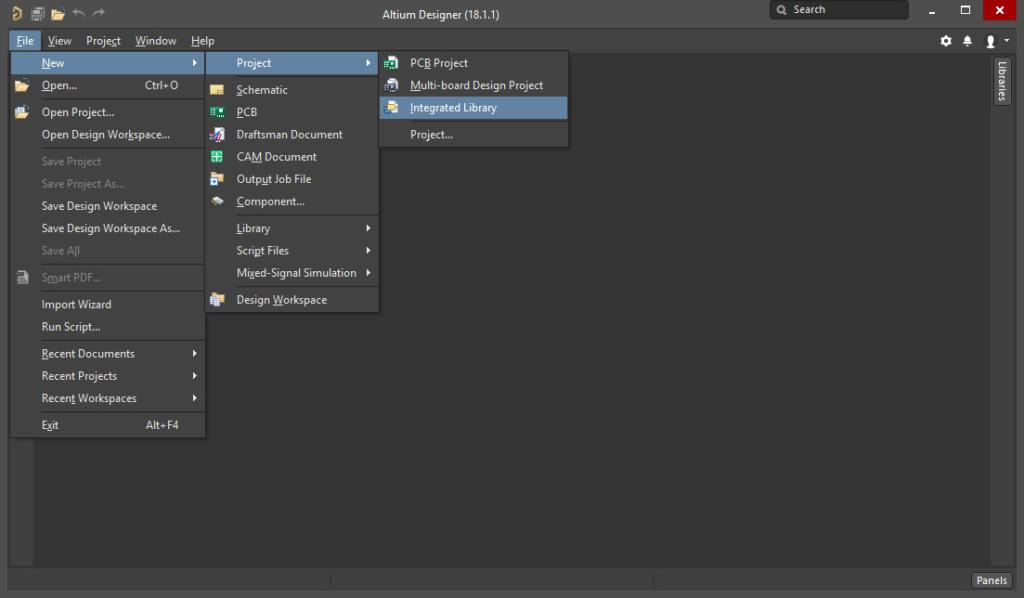Click the PCB document icon
The image size is (1024, 598).
tap(217, 112)
